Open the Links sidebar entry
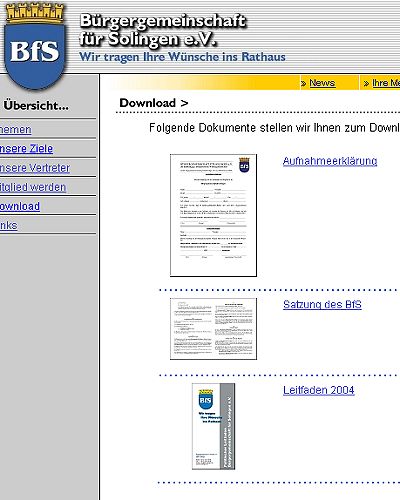 point(8,225)
